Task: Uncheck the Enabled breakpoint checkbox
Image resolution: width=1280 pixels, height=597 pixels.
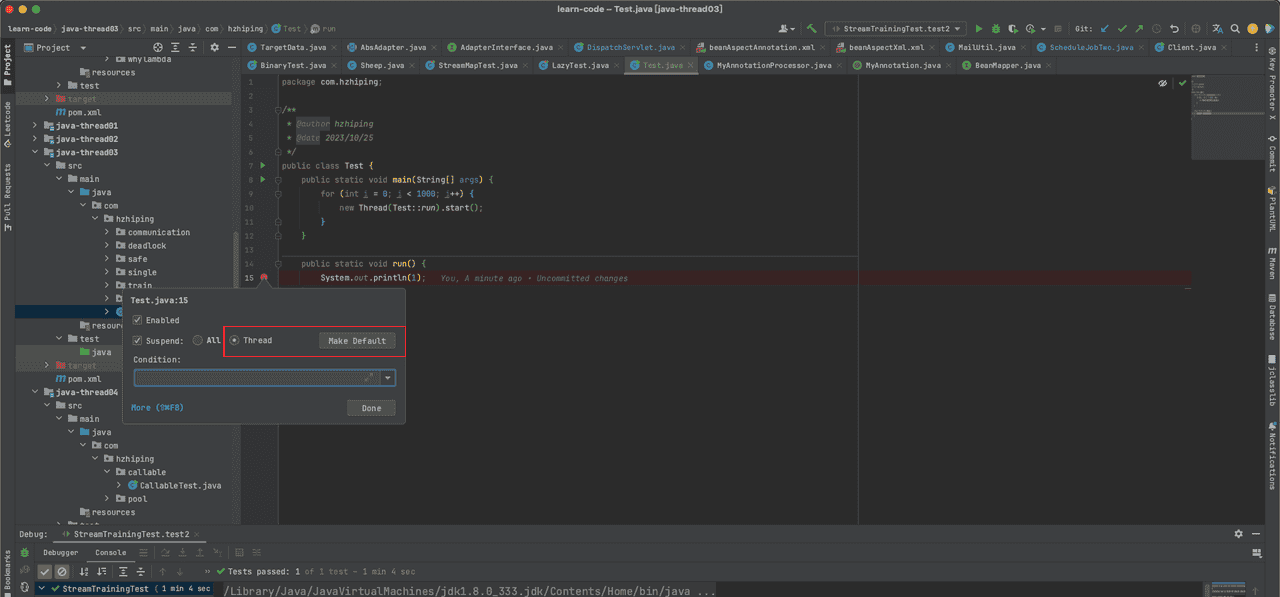Action: pyautogui.click(x=138, y=320)
